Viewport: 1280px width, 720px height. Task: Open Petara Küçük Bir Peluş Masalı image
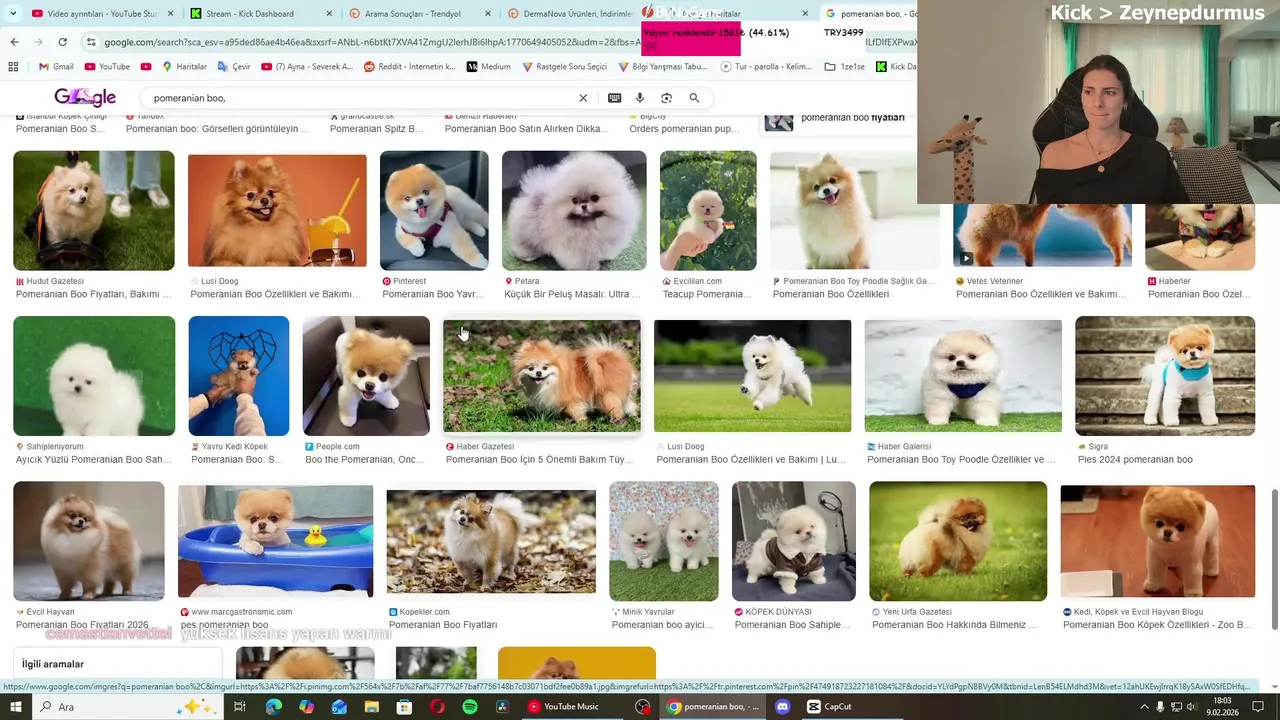click(x=574, y=211)
